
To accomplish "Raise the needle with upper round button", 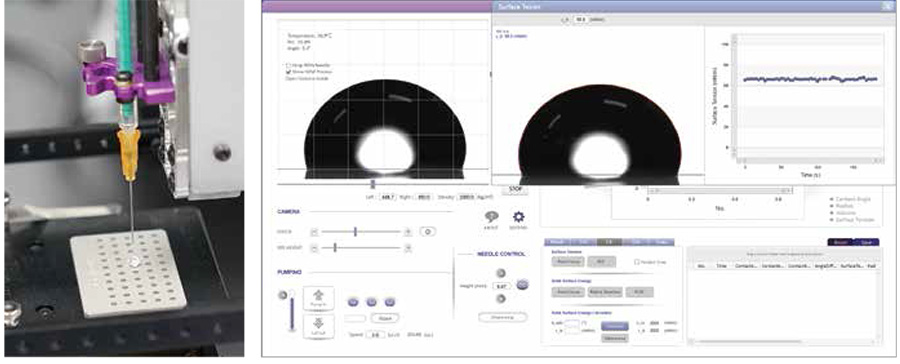I will pyautogui.click(x=501, y=273).
